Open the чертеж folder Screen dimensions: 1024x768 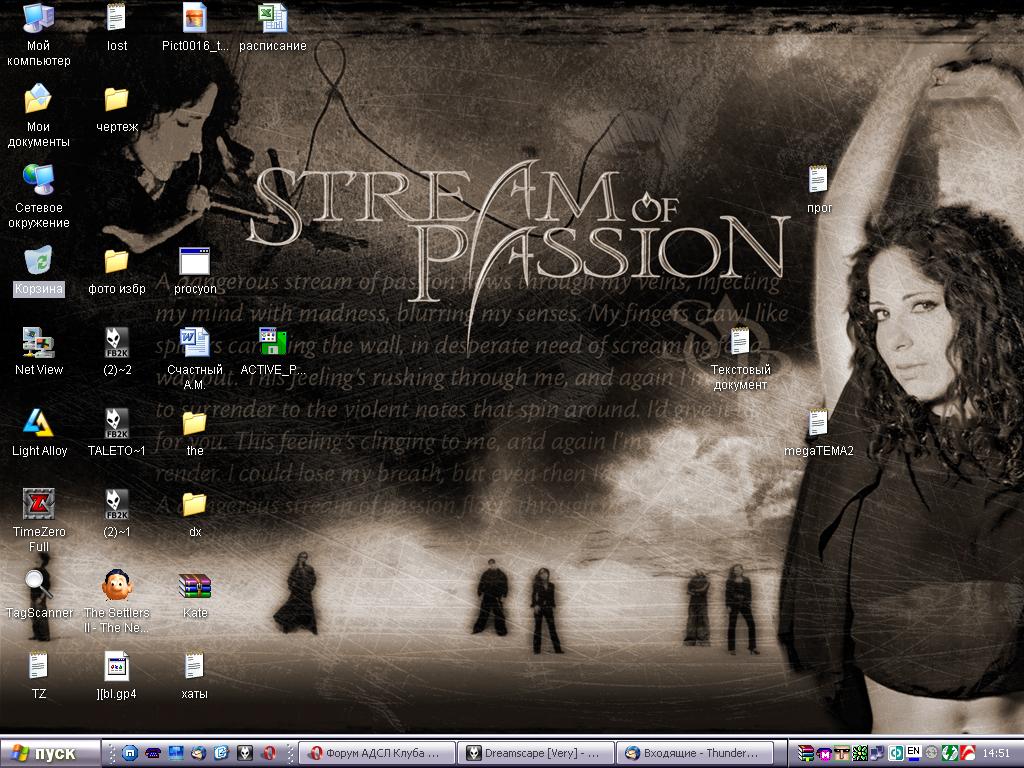(117, 100)
